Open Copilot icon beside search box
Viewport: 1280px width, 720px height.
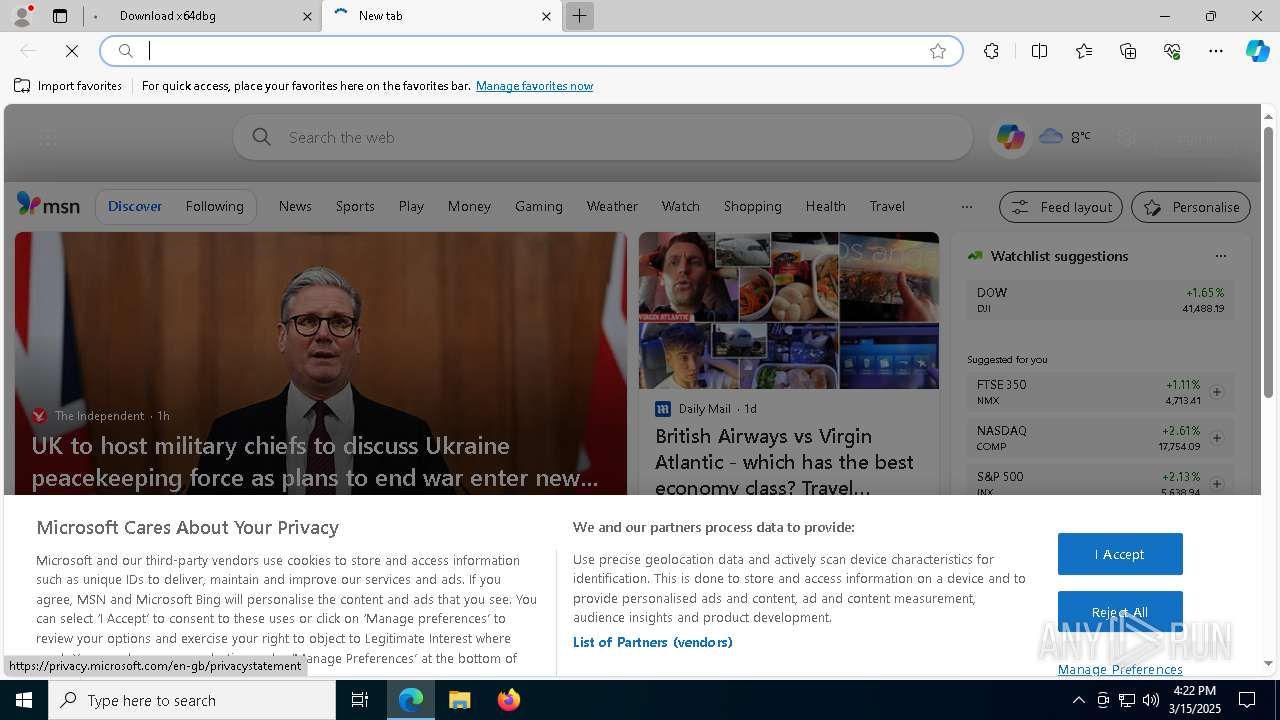coord(1010,137)
